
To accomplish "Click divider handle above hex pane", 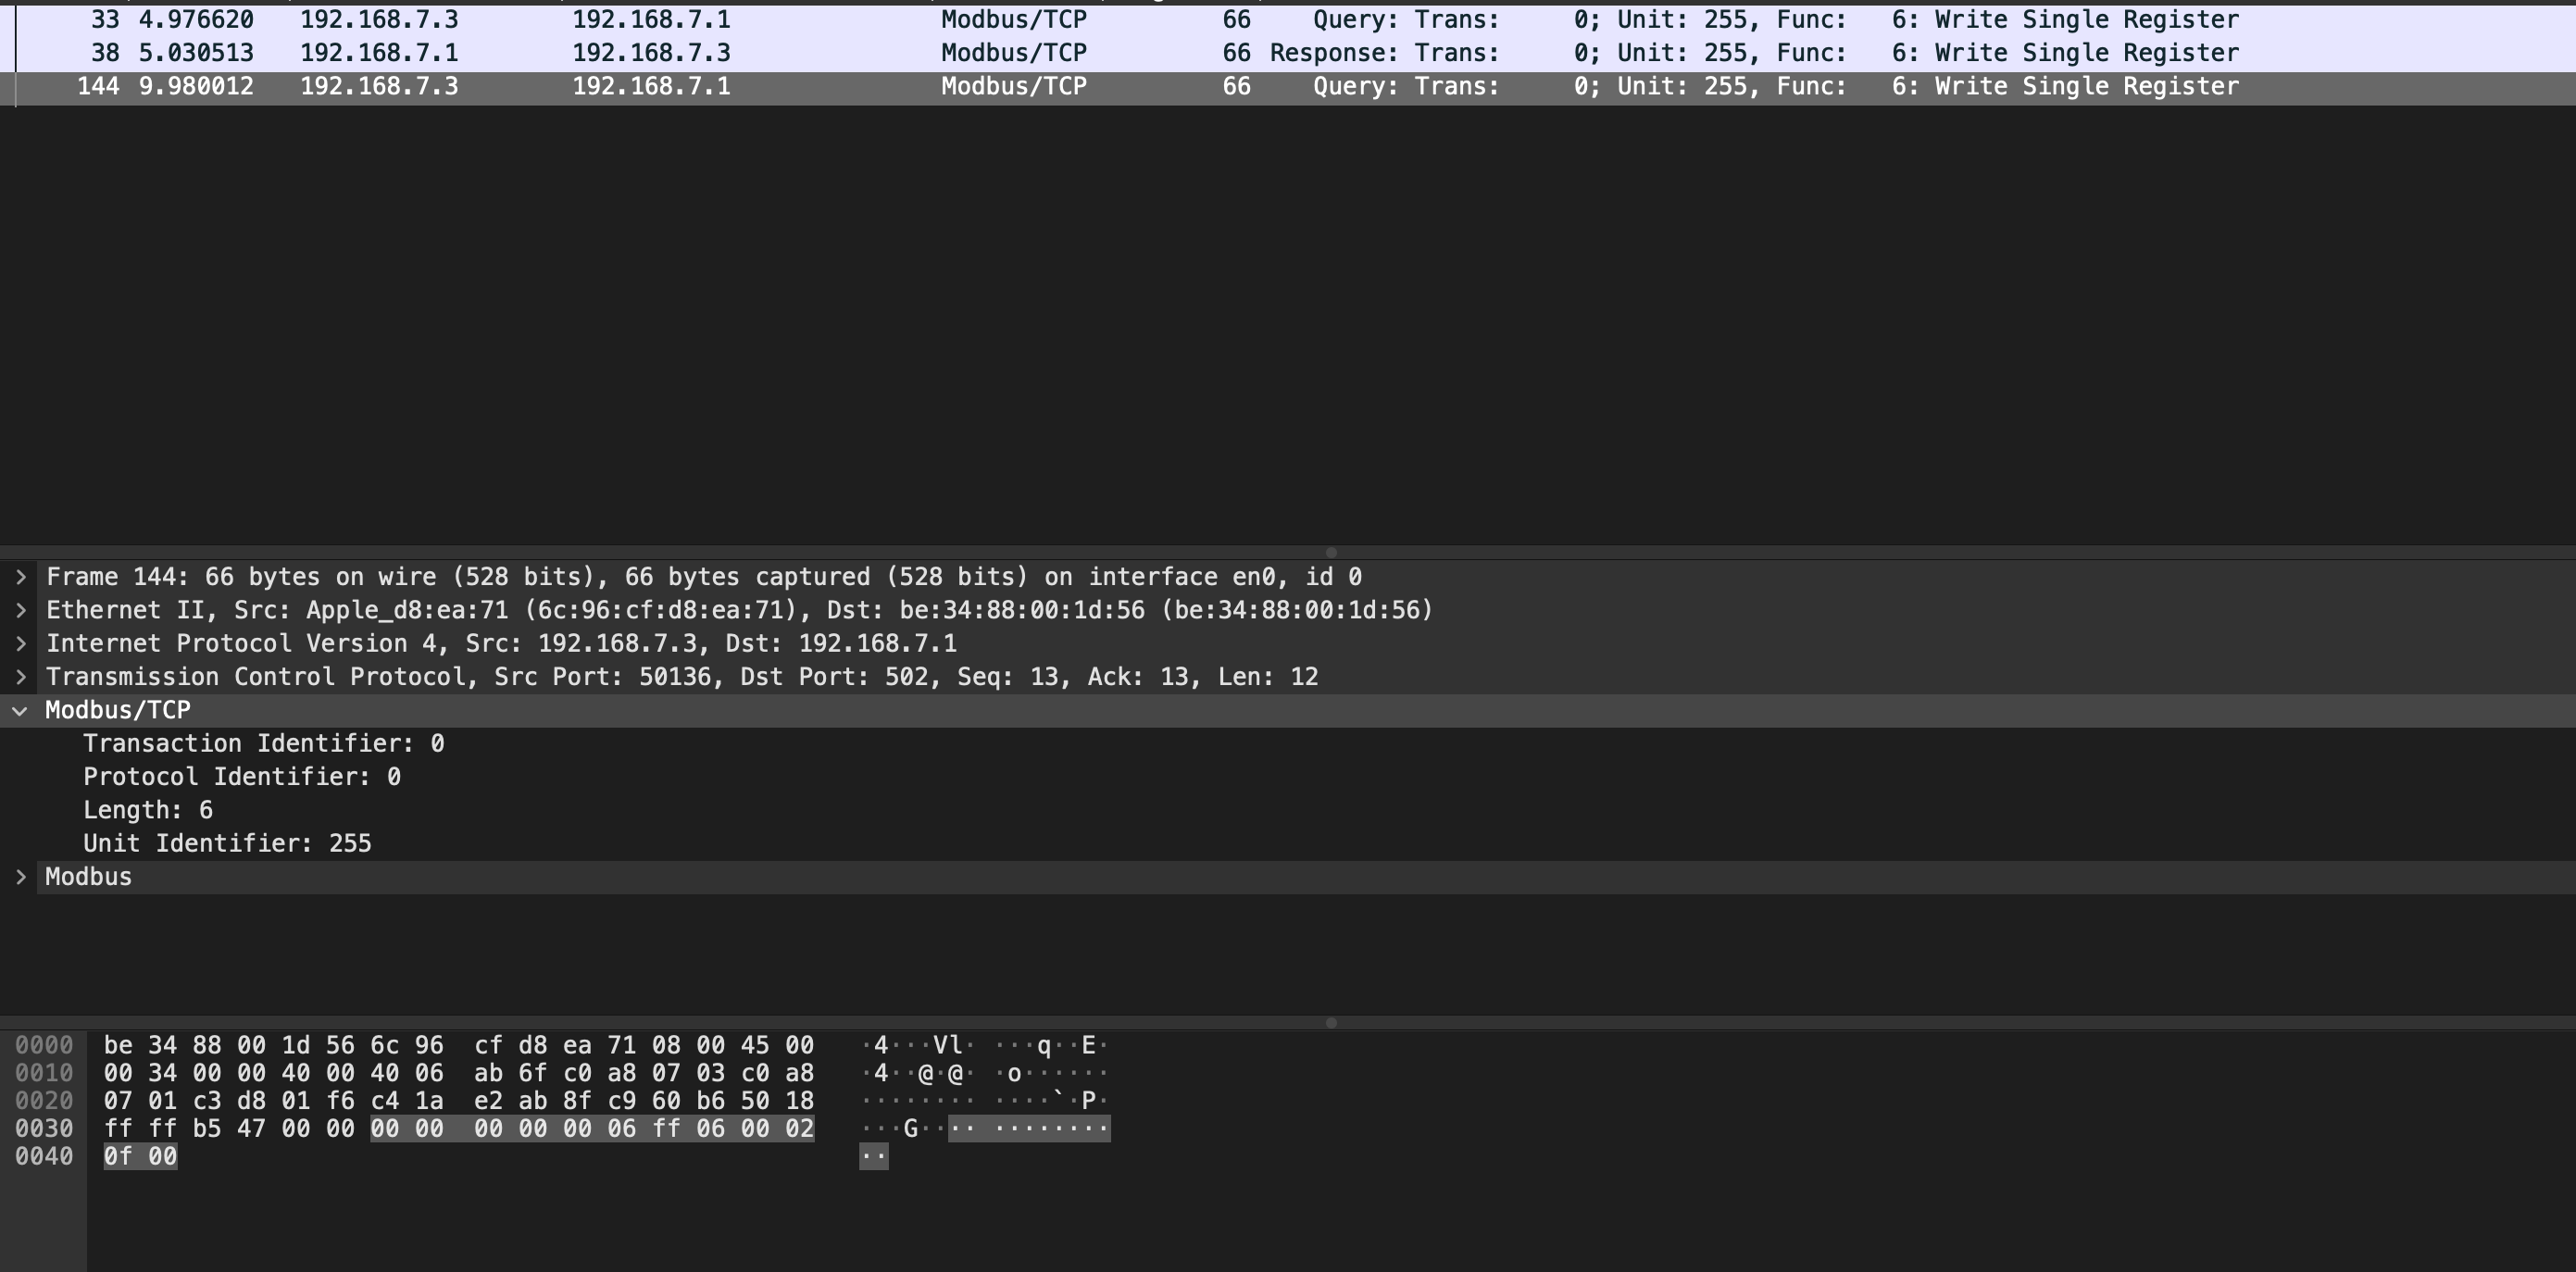I will pyautogui.click(x=1330, y=1023).
